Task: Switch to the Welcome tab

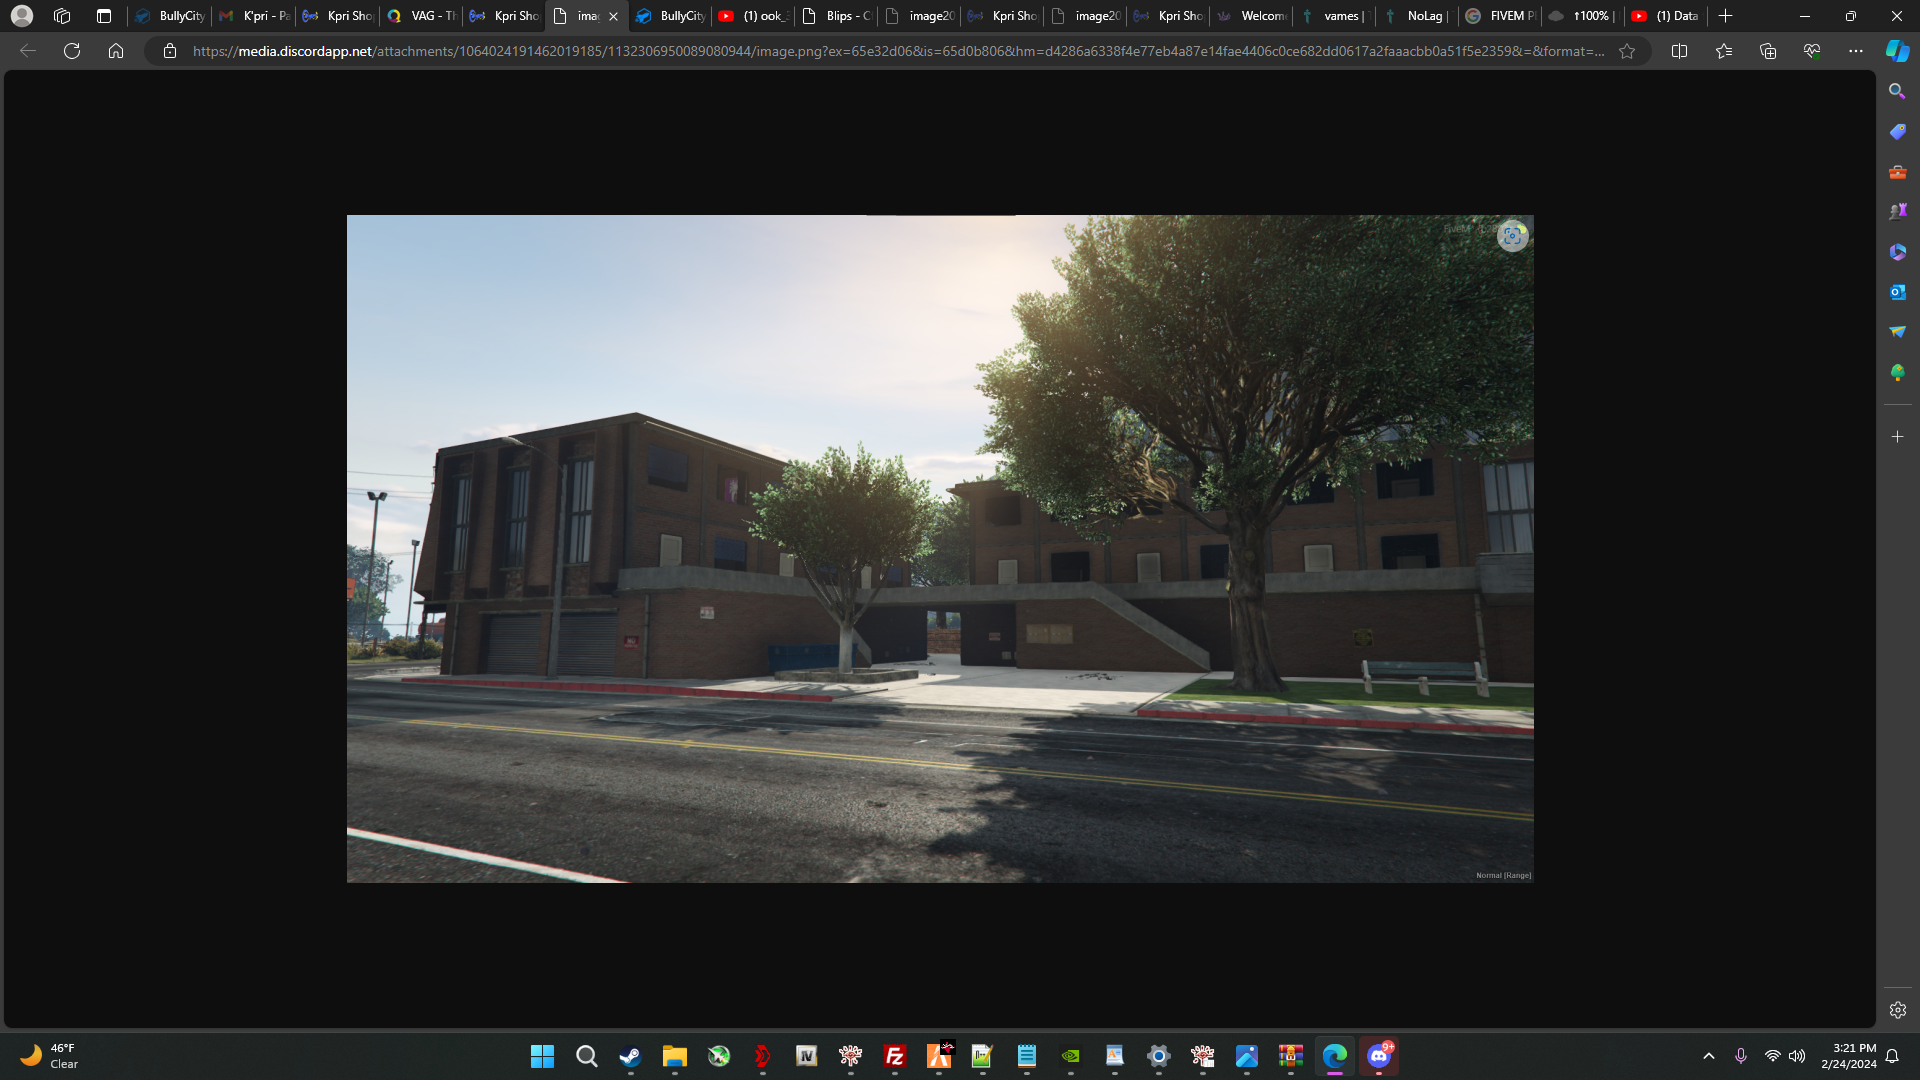Action: coord(1251,16)
